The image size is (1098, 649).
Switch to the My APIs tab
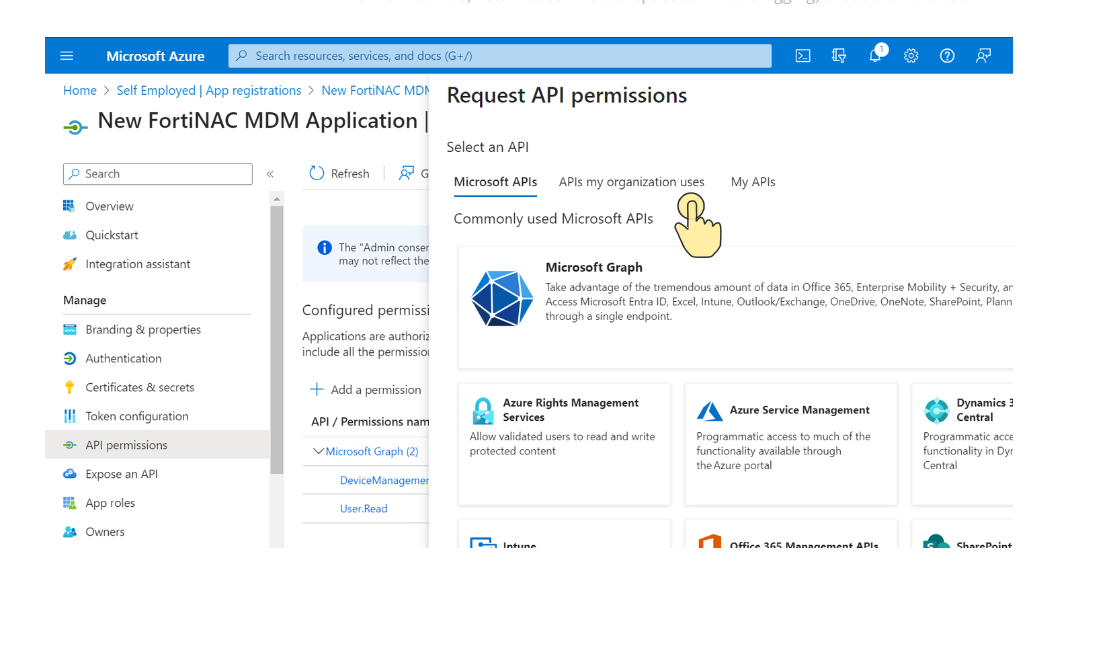[753, 182]
